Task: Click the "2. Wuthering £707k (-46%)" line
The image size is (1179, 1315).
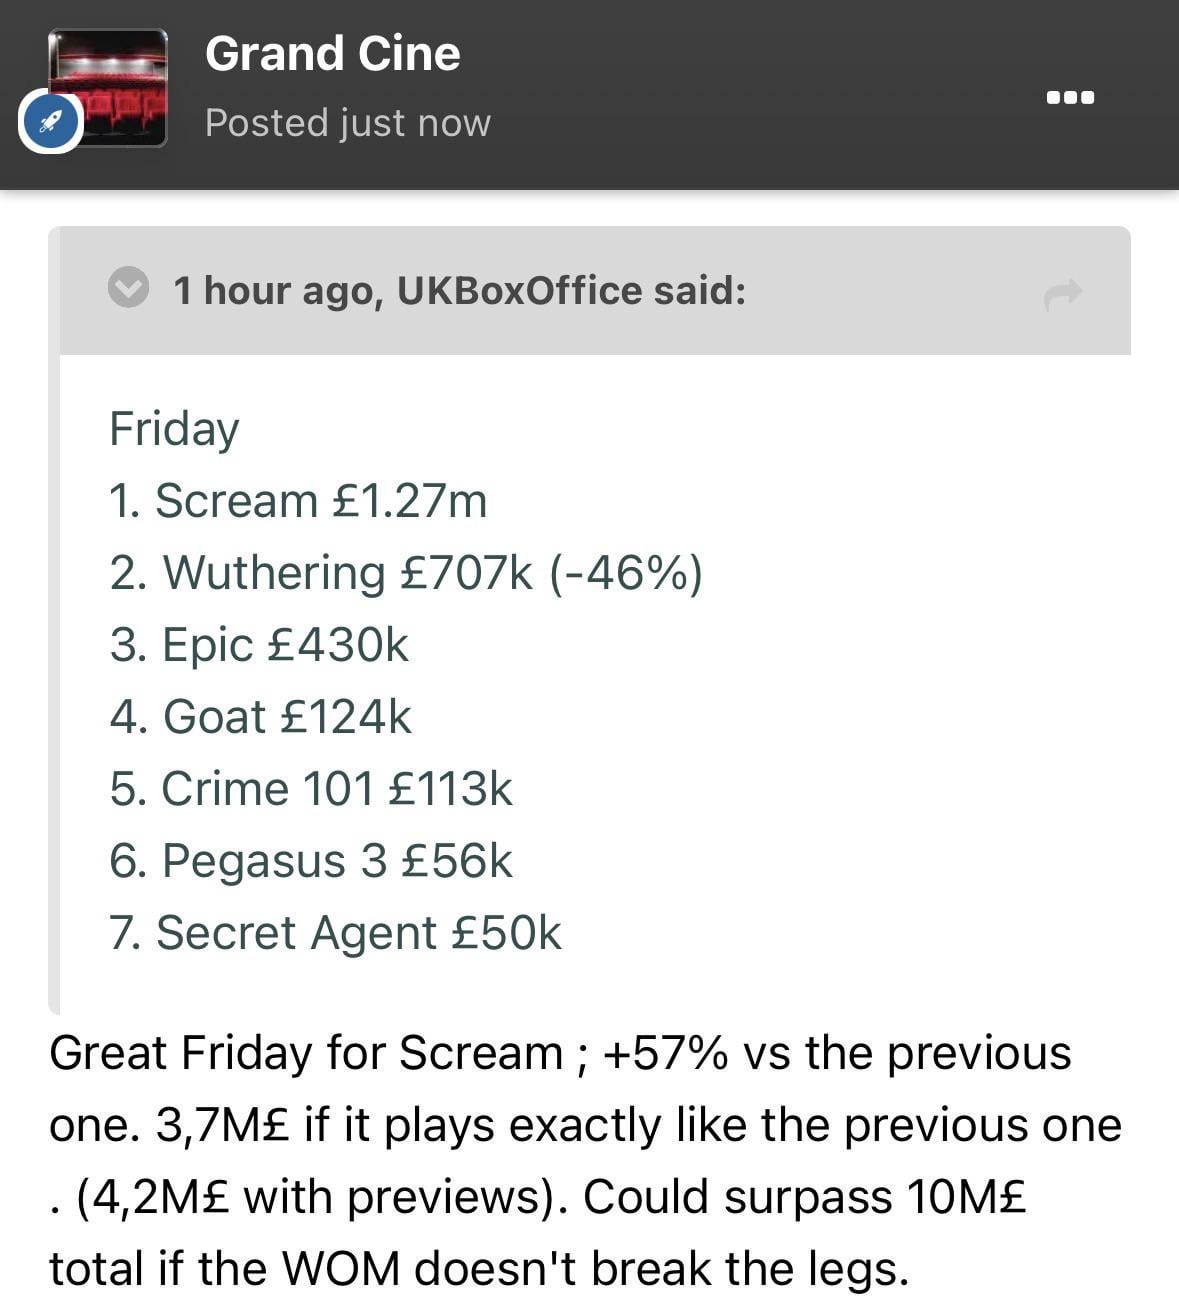Action: point(406,573)
